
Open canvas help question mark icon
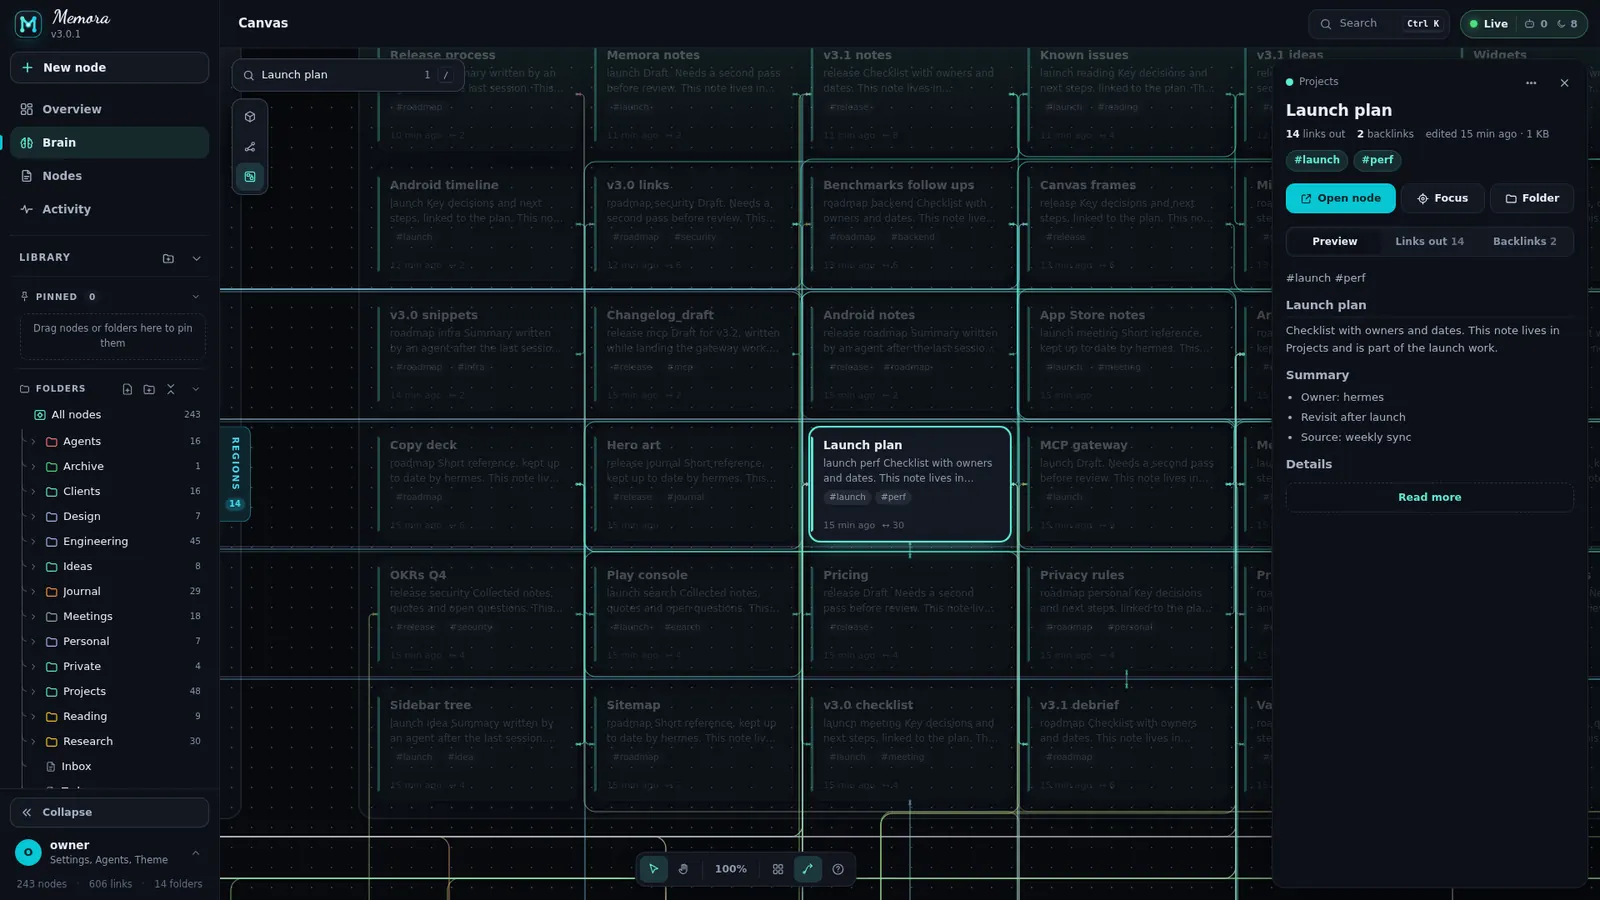(838, 869)
